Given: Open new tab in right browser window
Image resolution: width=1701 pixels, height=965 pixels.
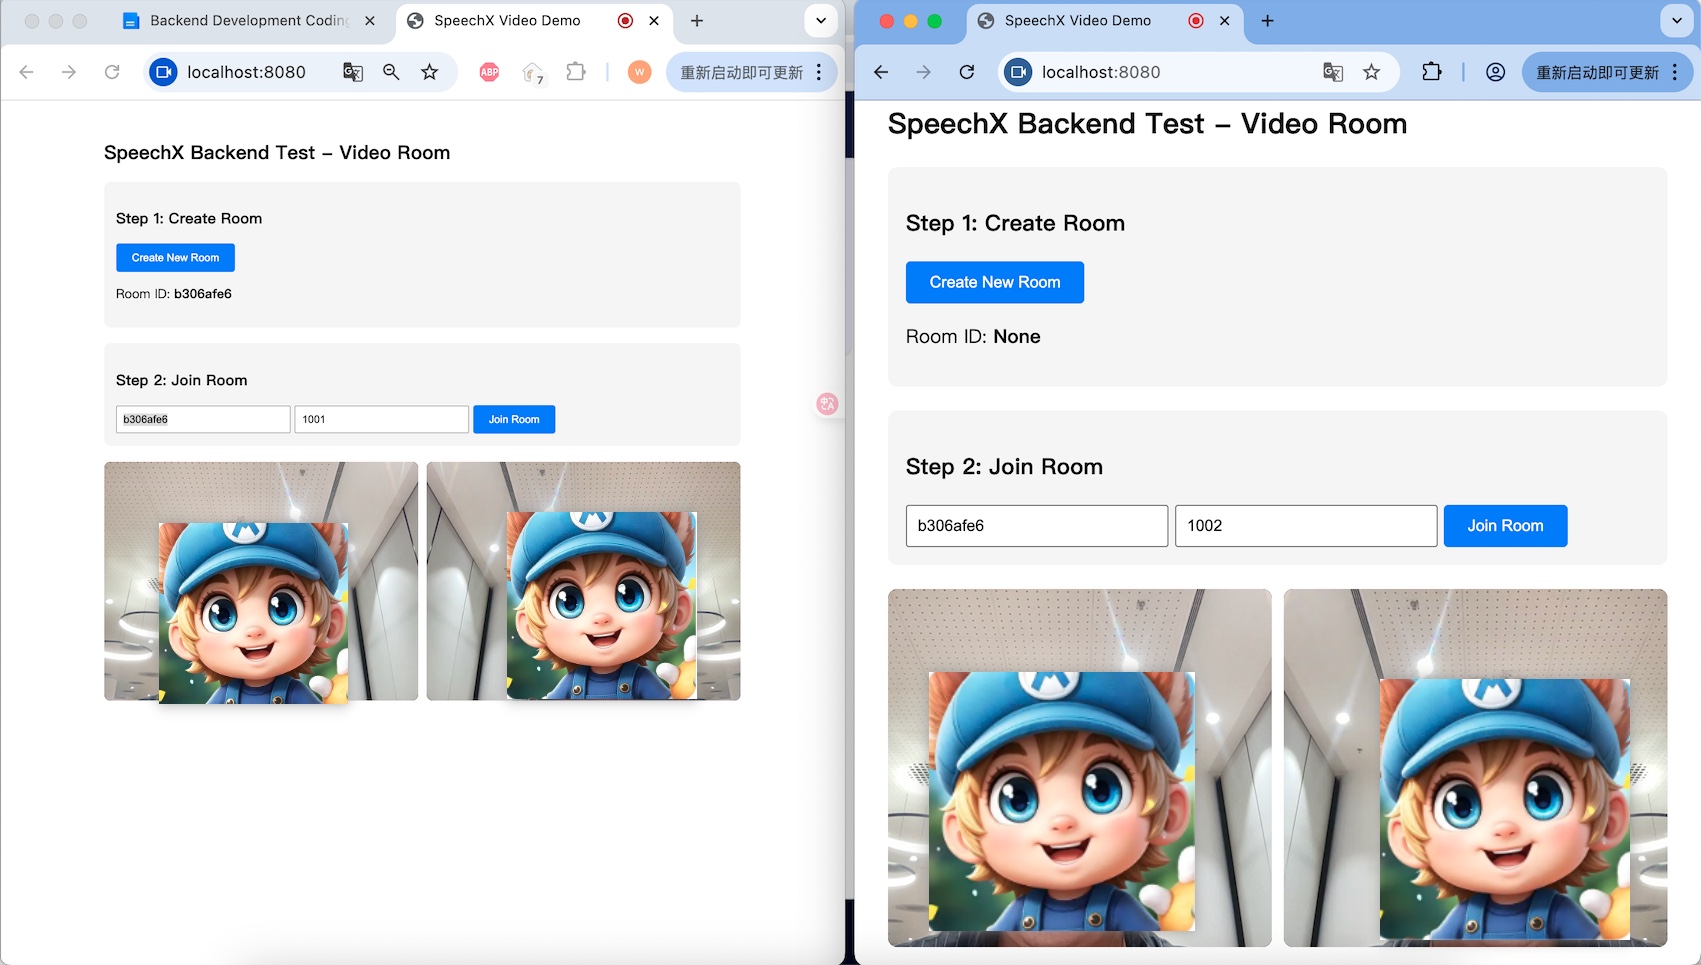Looking at the screenshot, I should point(1267,21).
